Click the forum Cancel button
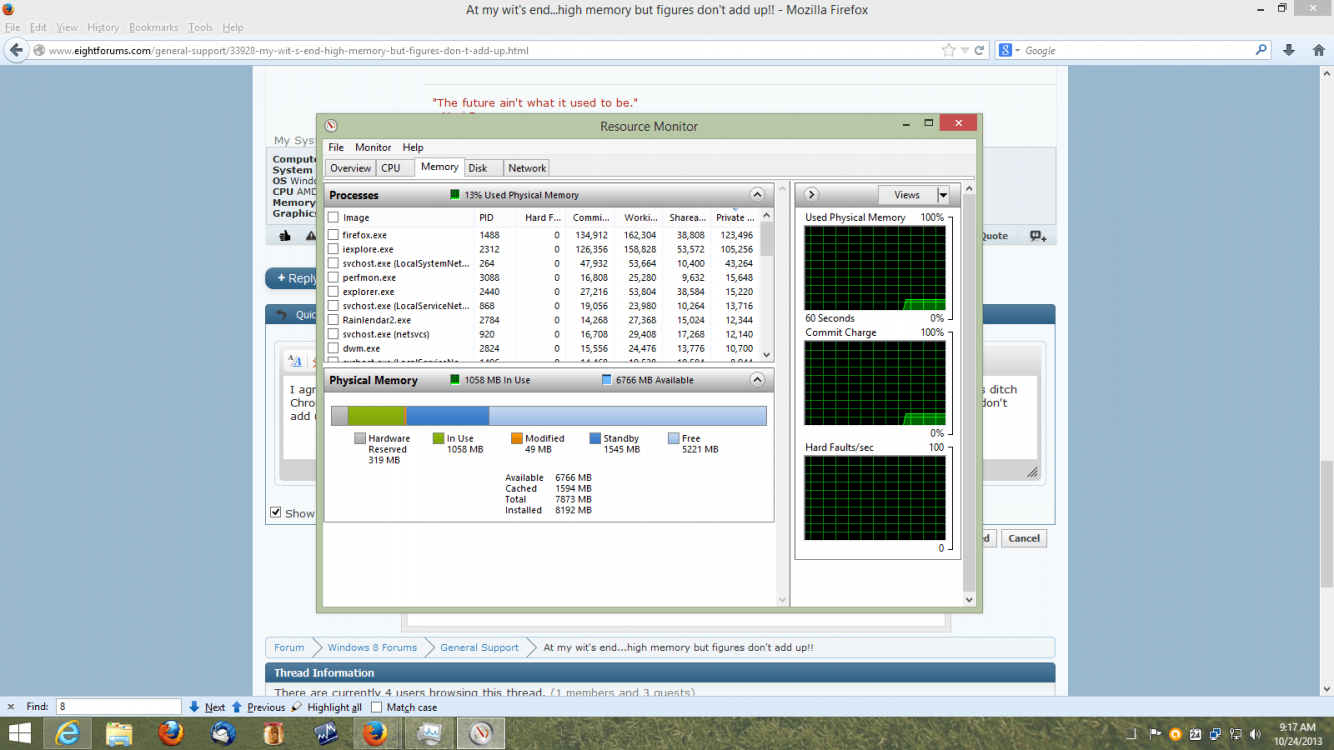1334x750 pixels. click(1024, 538)
